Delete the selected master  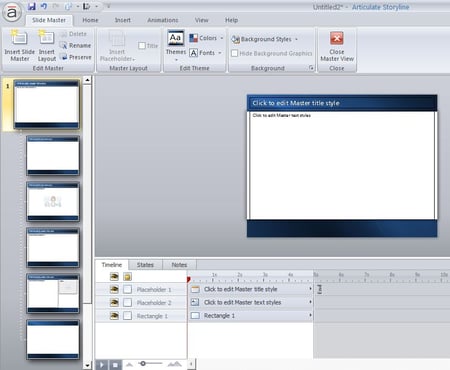73,34
